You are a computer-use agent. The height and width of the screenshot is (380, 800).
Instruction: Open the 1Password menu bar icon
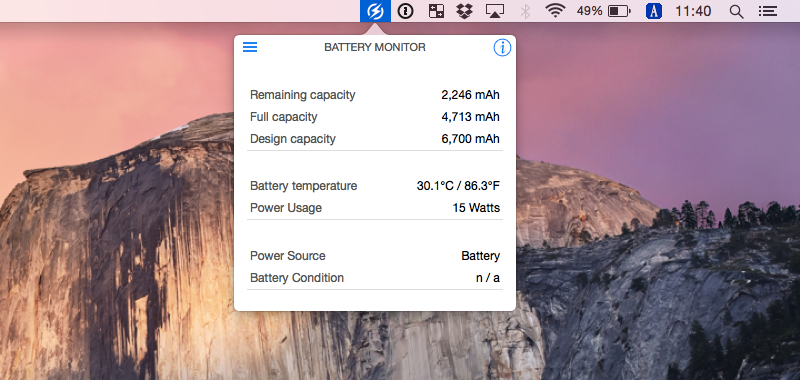click(405, 11)
